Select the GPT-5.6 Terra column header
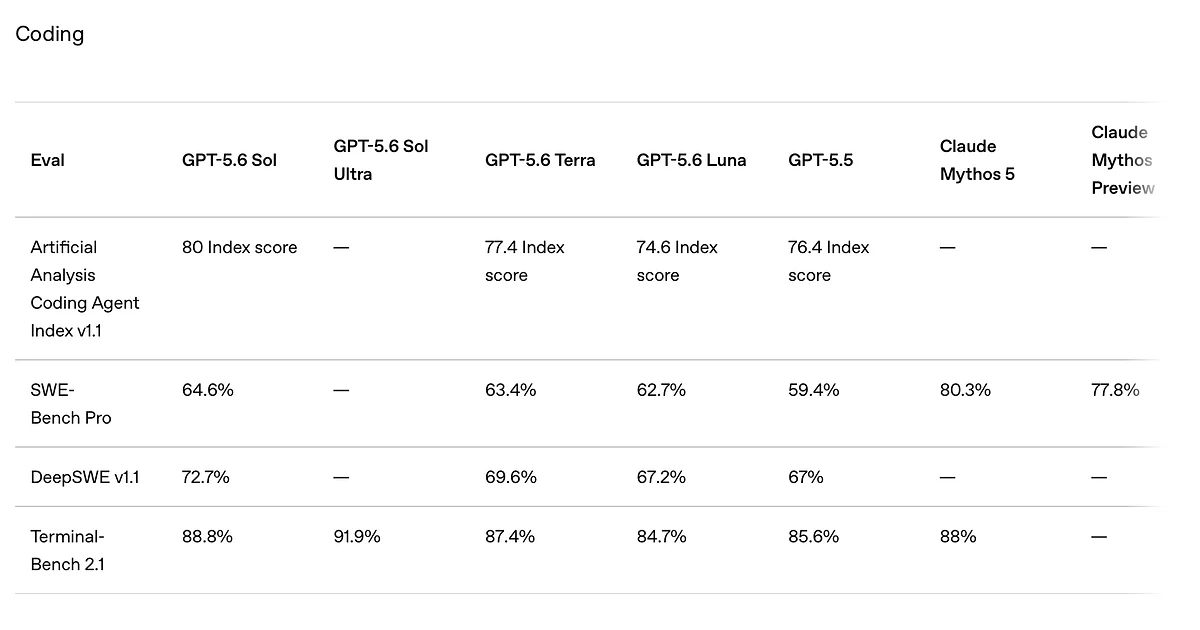 tap(540, 160)
